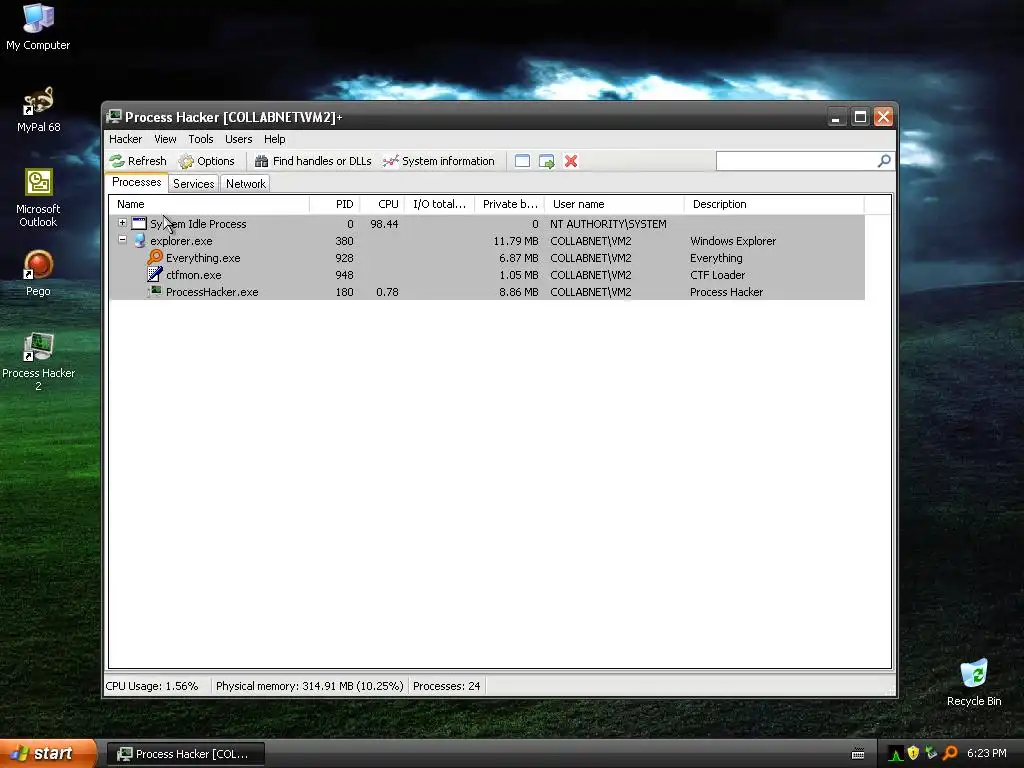The image size is (1024, 768).
Task: Click the 98.44 CPU value
Action: (384, 224)
